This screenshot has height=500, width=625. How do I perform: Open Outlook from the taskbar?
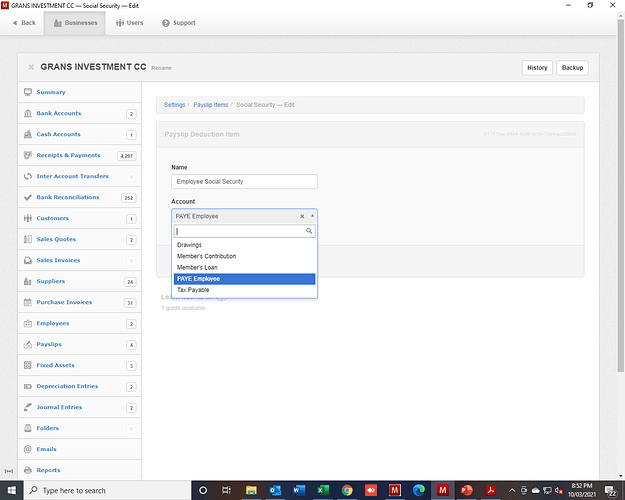coord(275,490)
